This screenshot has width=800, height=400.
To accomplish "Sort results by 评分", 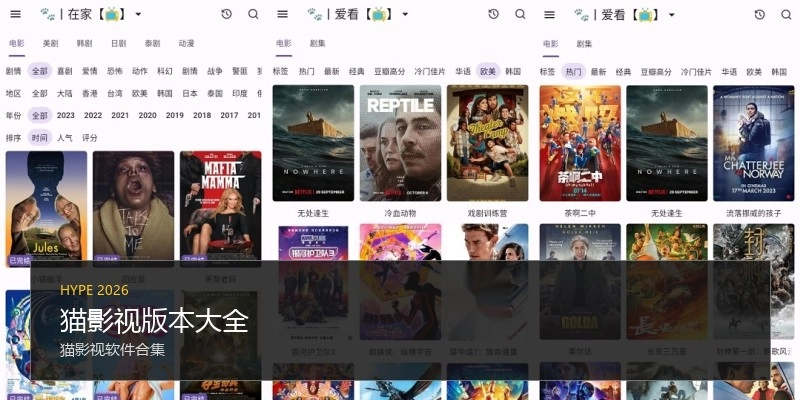I will [x=89, y=138].
